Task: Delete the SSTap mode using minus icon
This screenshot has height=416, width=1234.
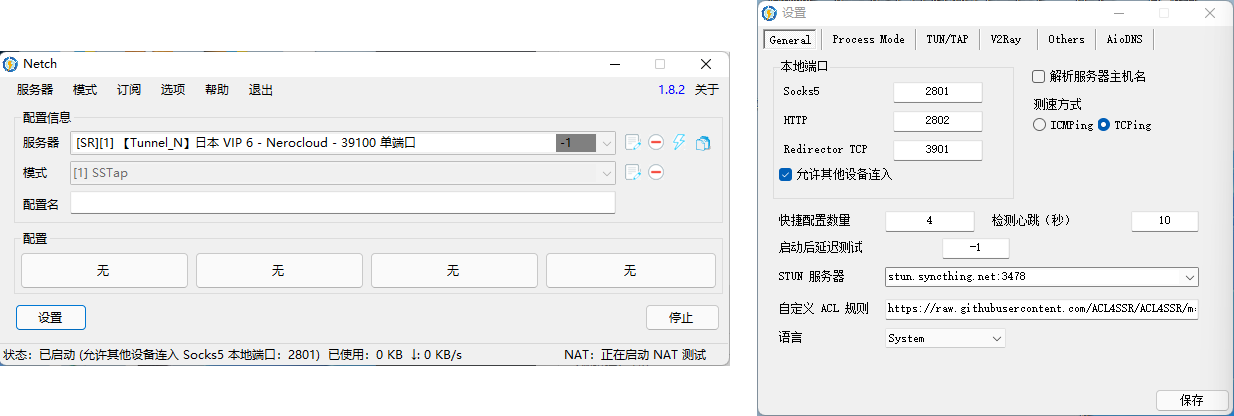Action: click(656, 172)
